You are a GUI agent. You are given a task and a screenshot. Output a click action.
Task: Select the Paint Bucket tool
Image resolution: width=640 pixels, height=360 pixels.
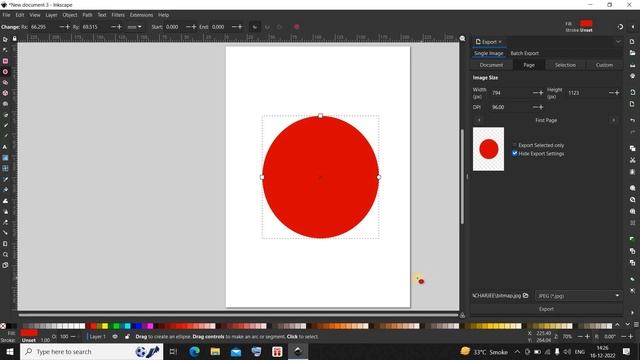click(5, 190)
